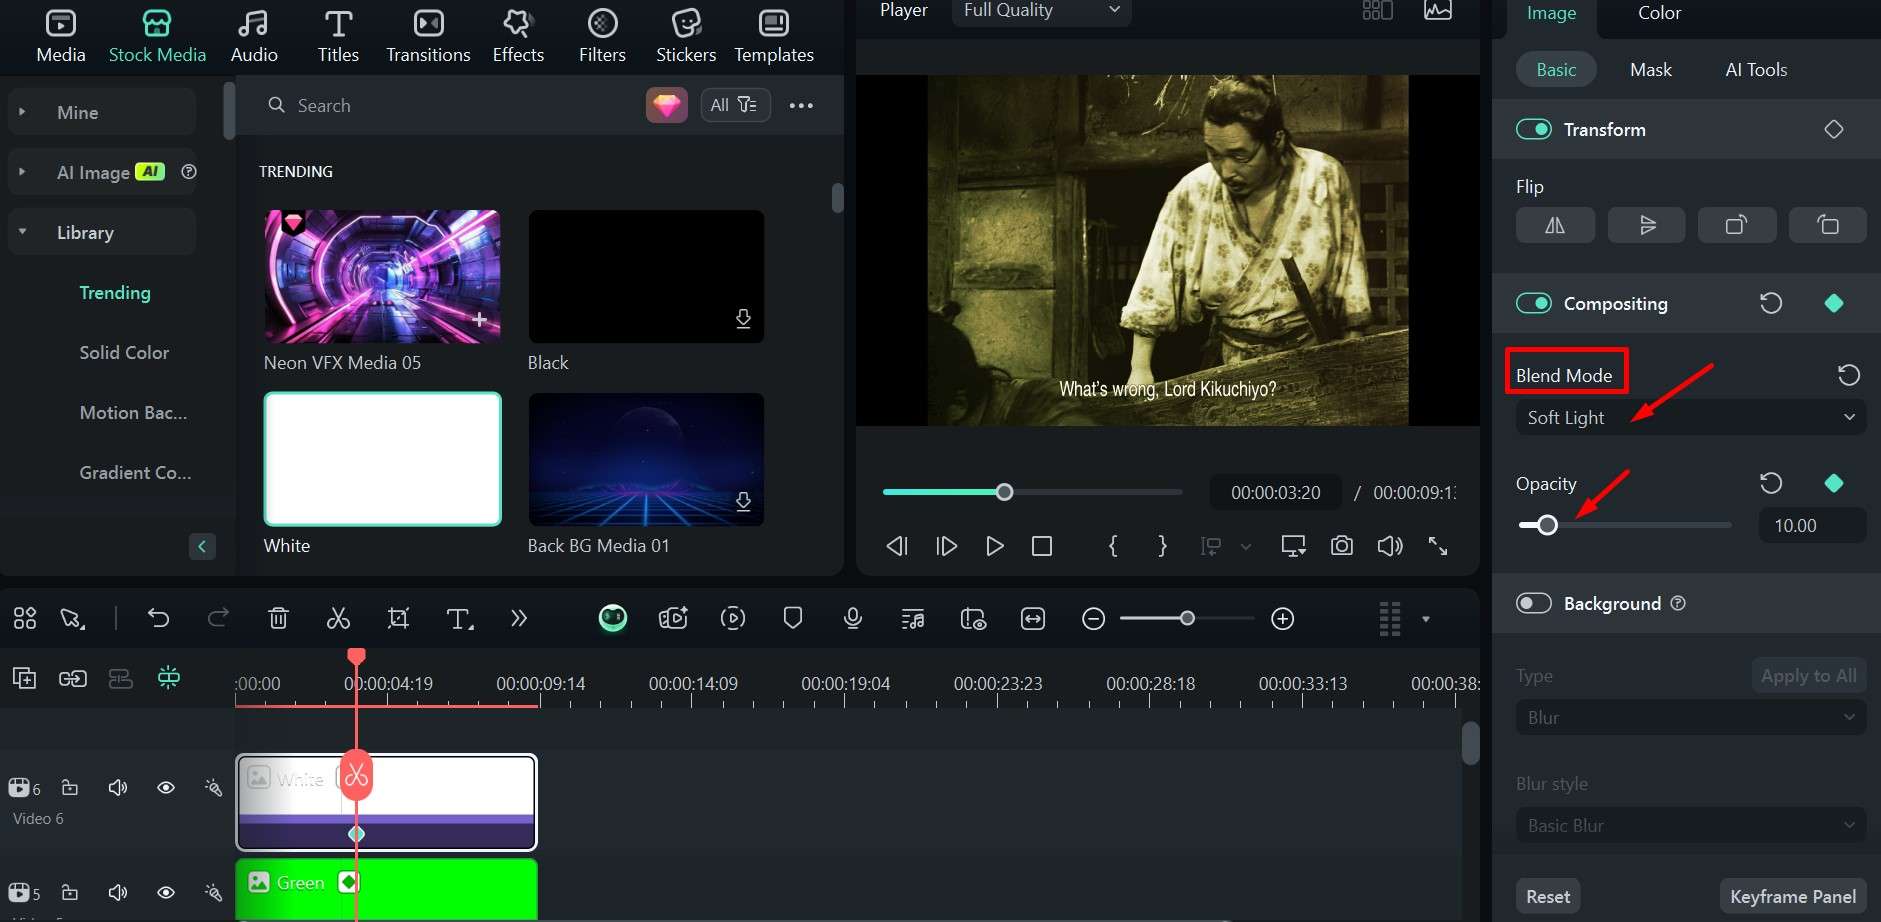Switch to the Color tab
The image size is (1881, 922).
1658,13
